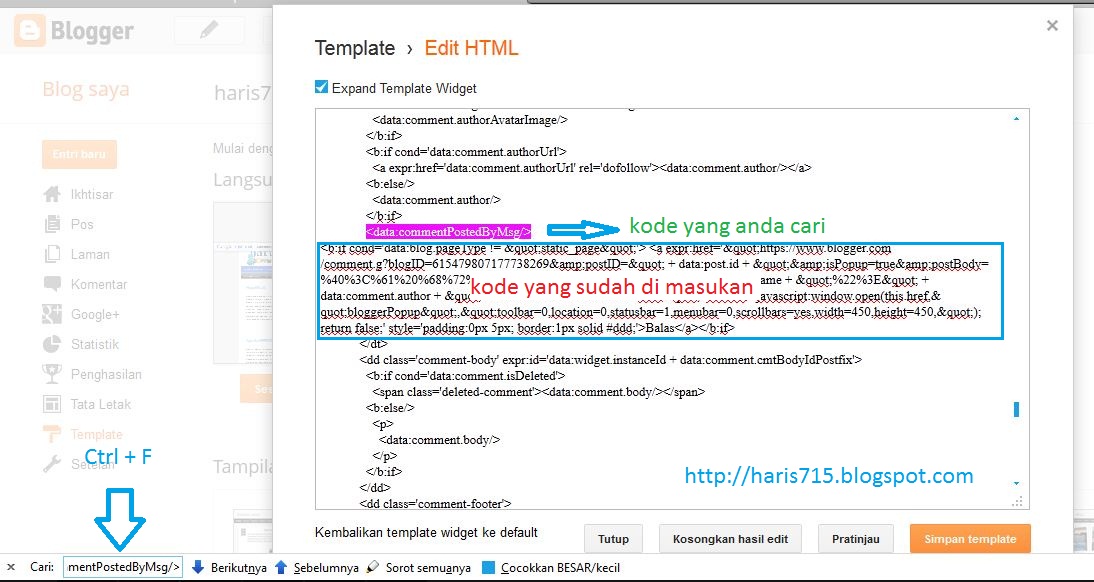This screenshot has height=582, width=1094.
Task: Select Laman in sidebar menu
Action: [x=90, y=255]
